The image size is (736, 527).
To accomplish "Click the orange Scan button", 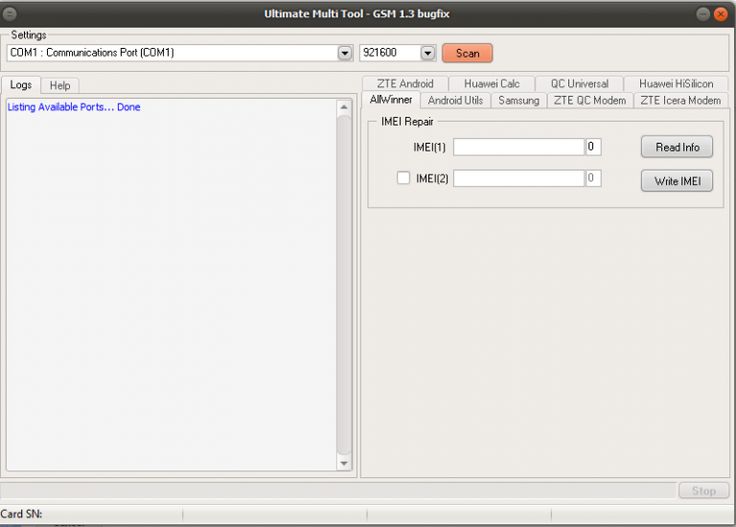I will [467, 53].
